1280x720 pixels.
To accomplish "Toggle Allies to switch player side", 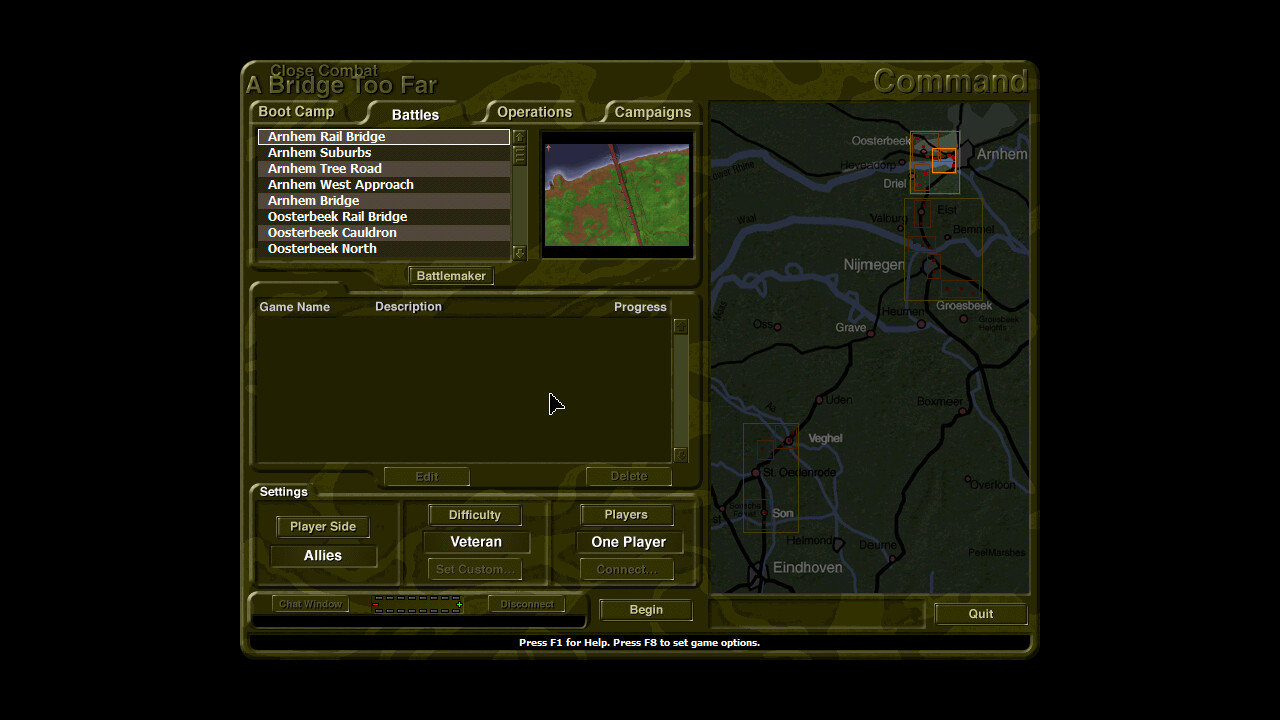I will click(322, 555).
